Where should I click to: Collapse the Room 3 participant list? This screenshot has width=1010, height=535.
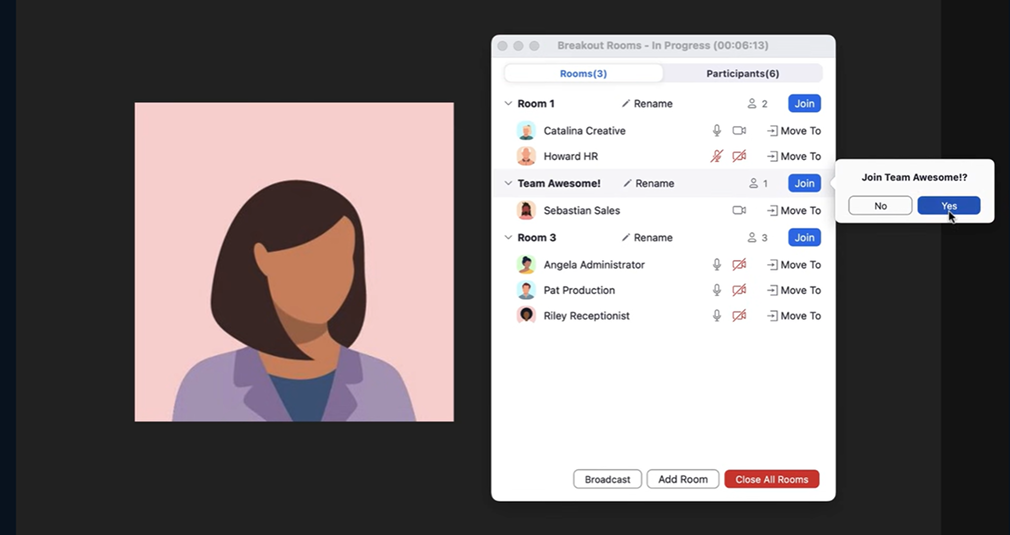(508, 238)
